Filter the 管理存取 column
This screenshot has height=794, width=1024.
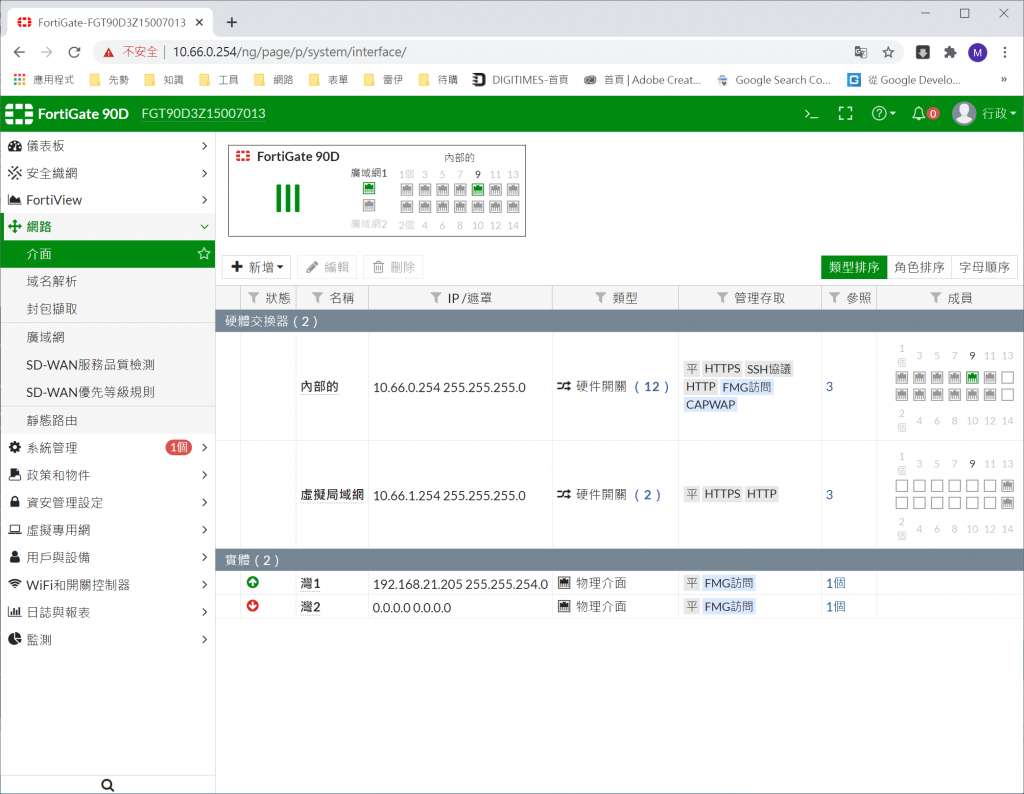click(x=722, y=298)
